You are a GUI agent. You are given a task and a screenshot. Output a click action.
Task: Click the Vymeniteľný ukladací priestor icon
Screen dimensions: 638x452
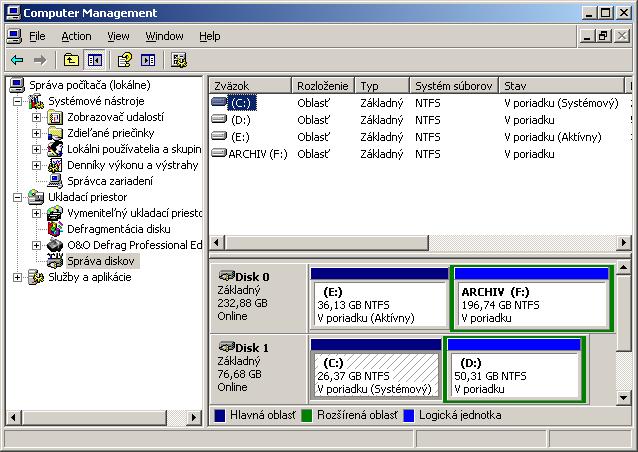[55, 213]
